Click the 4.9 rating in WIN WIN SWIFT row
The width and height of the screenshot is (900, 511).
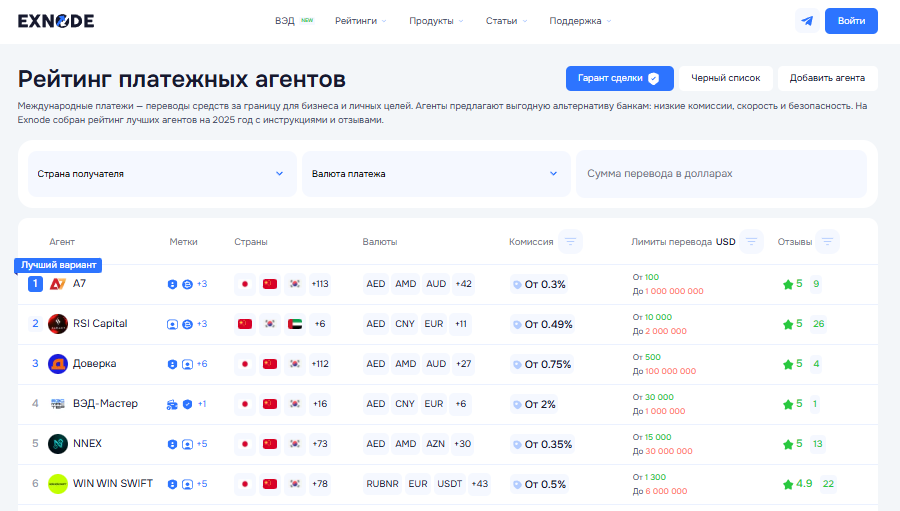tap(804, 484)
